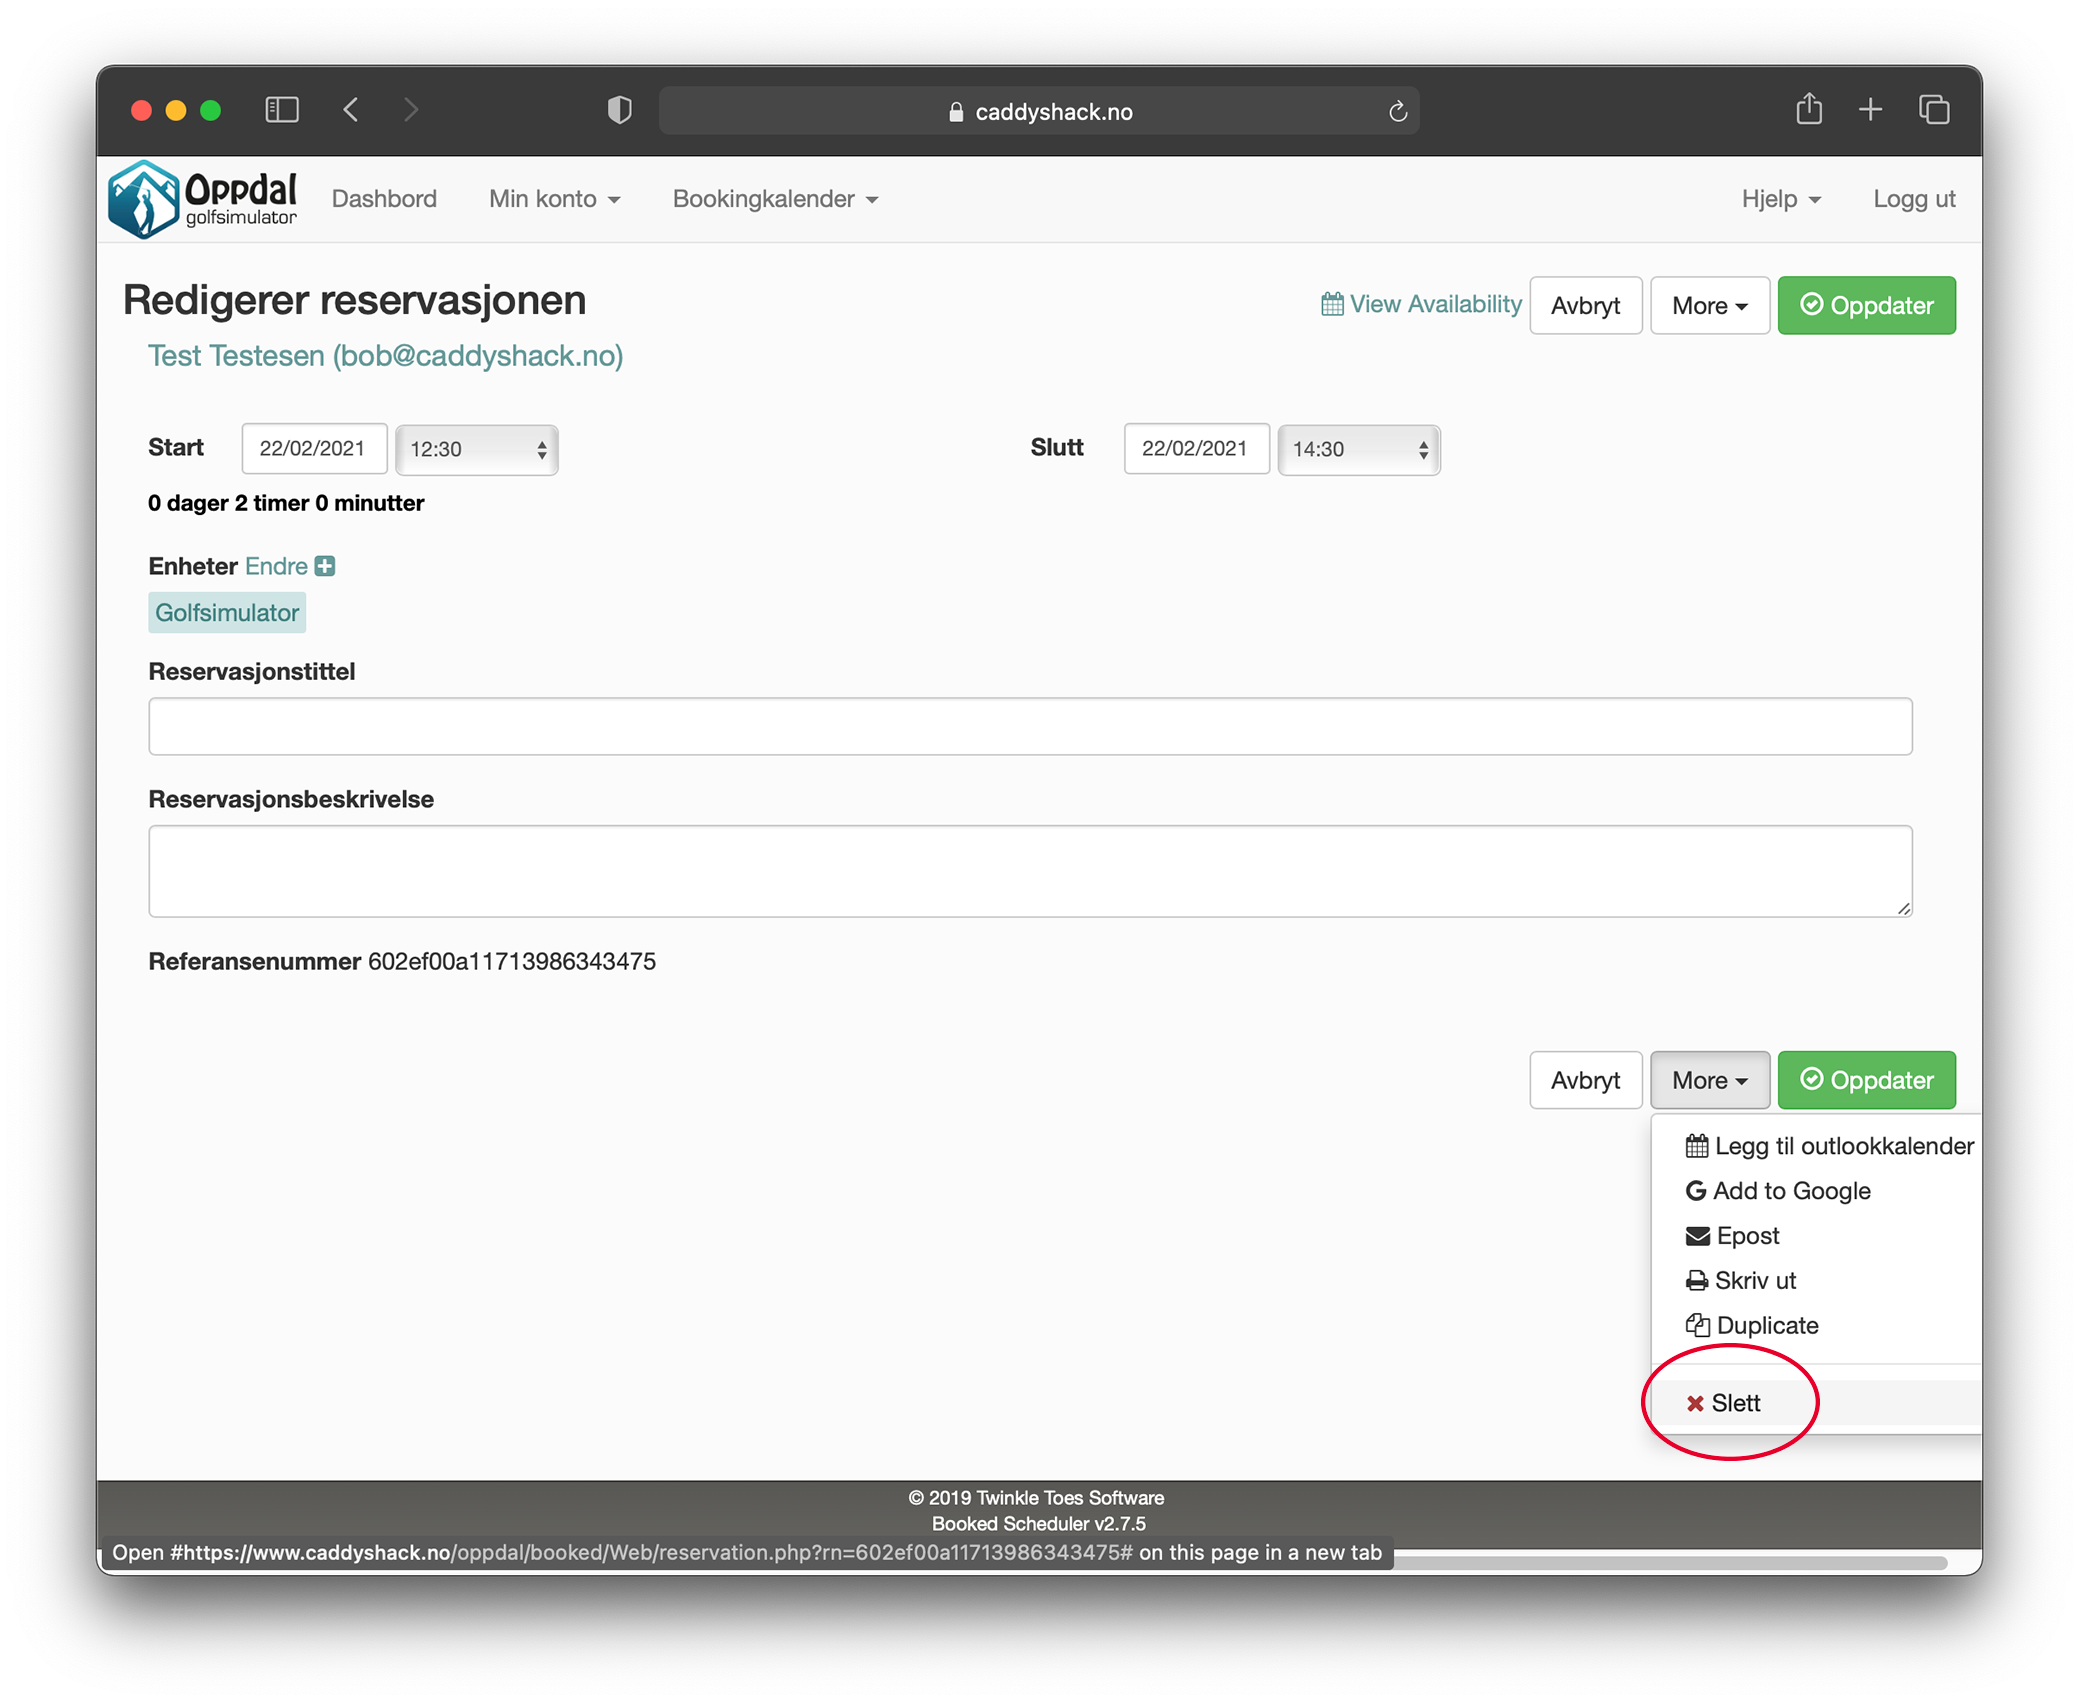The width and height of the screenshot is (2079, 1703).
Task: Show the tab overview icon
Action: click(x=1933, y=109)
